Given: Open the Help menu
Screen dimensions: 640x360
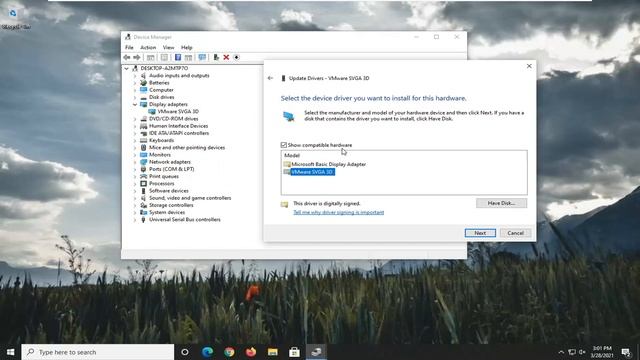Looking at the screenshot, I should coord(187,47).
